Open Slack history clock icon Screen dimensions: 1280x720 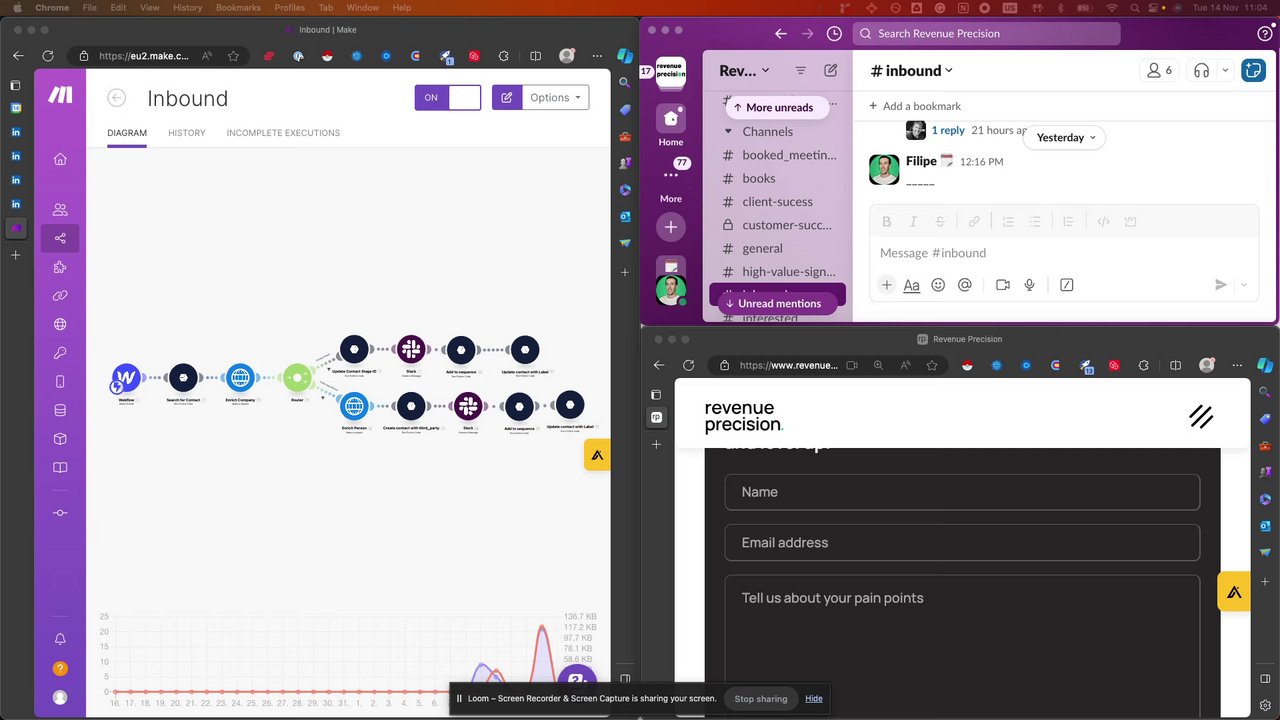(x=835, y=33)
